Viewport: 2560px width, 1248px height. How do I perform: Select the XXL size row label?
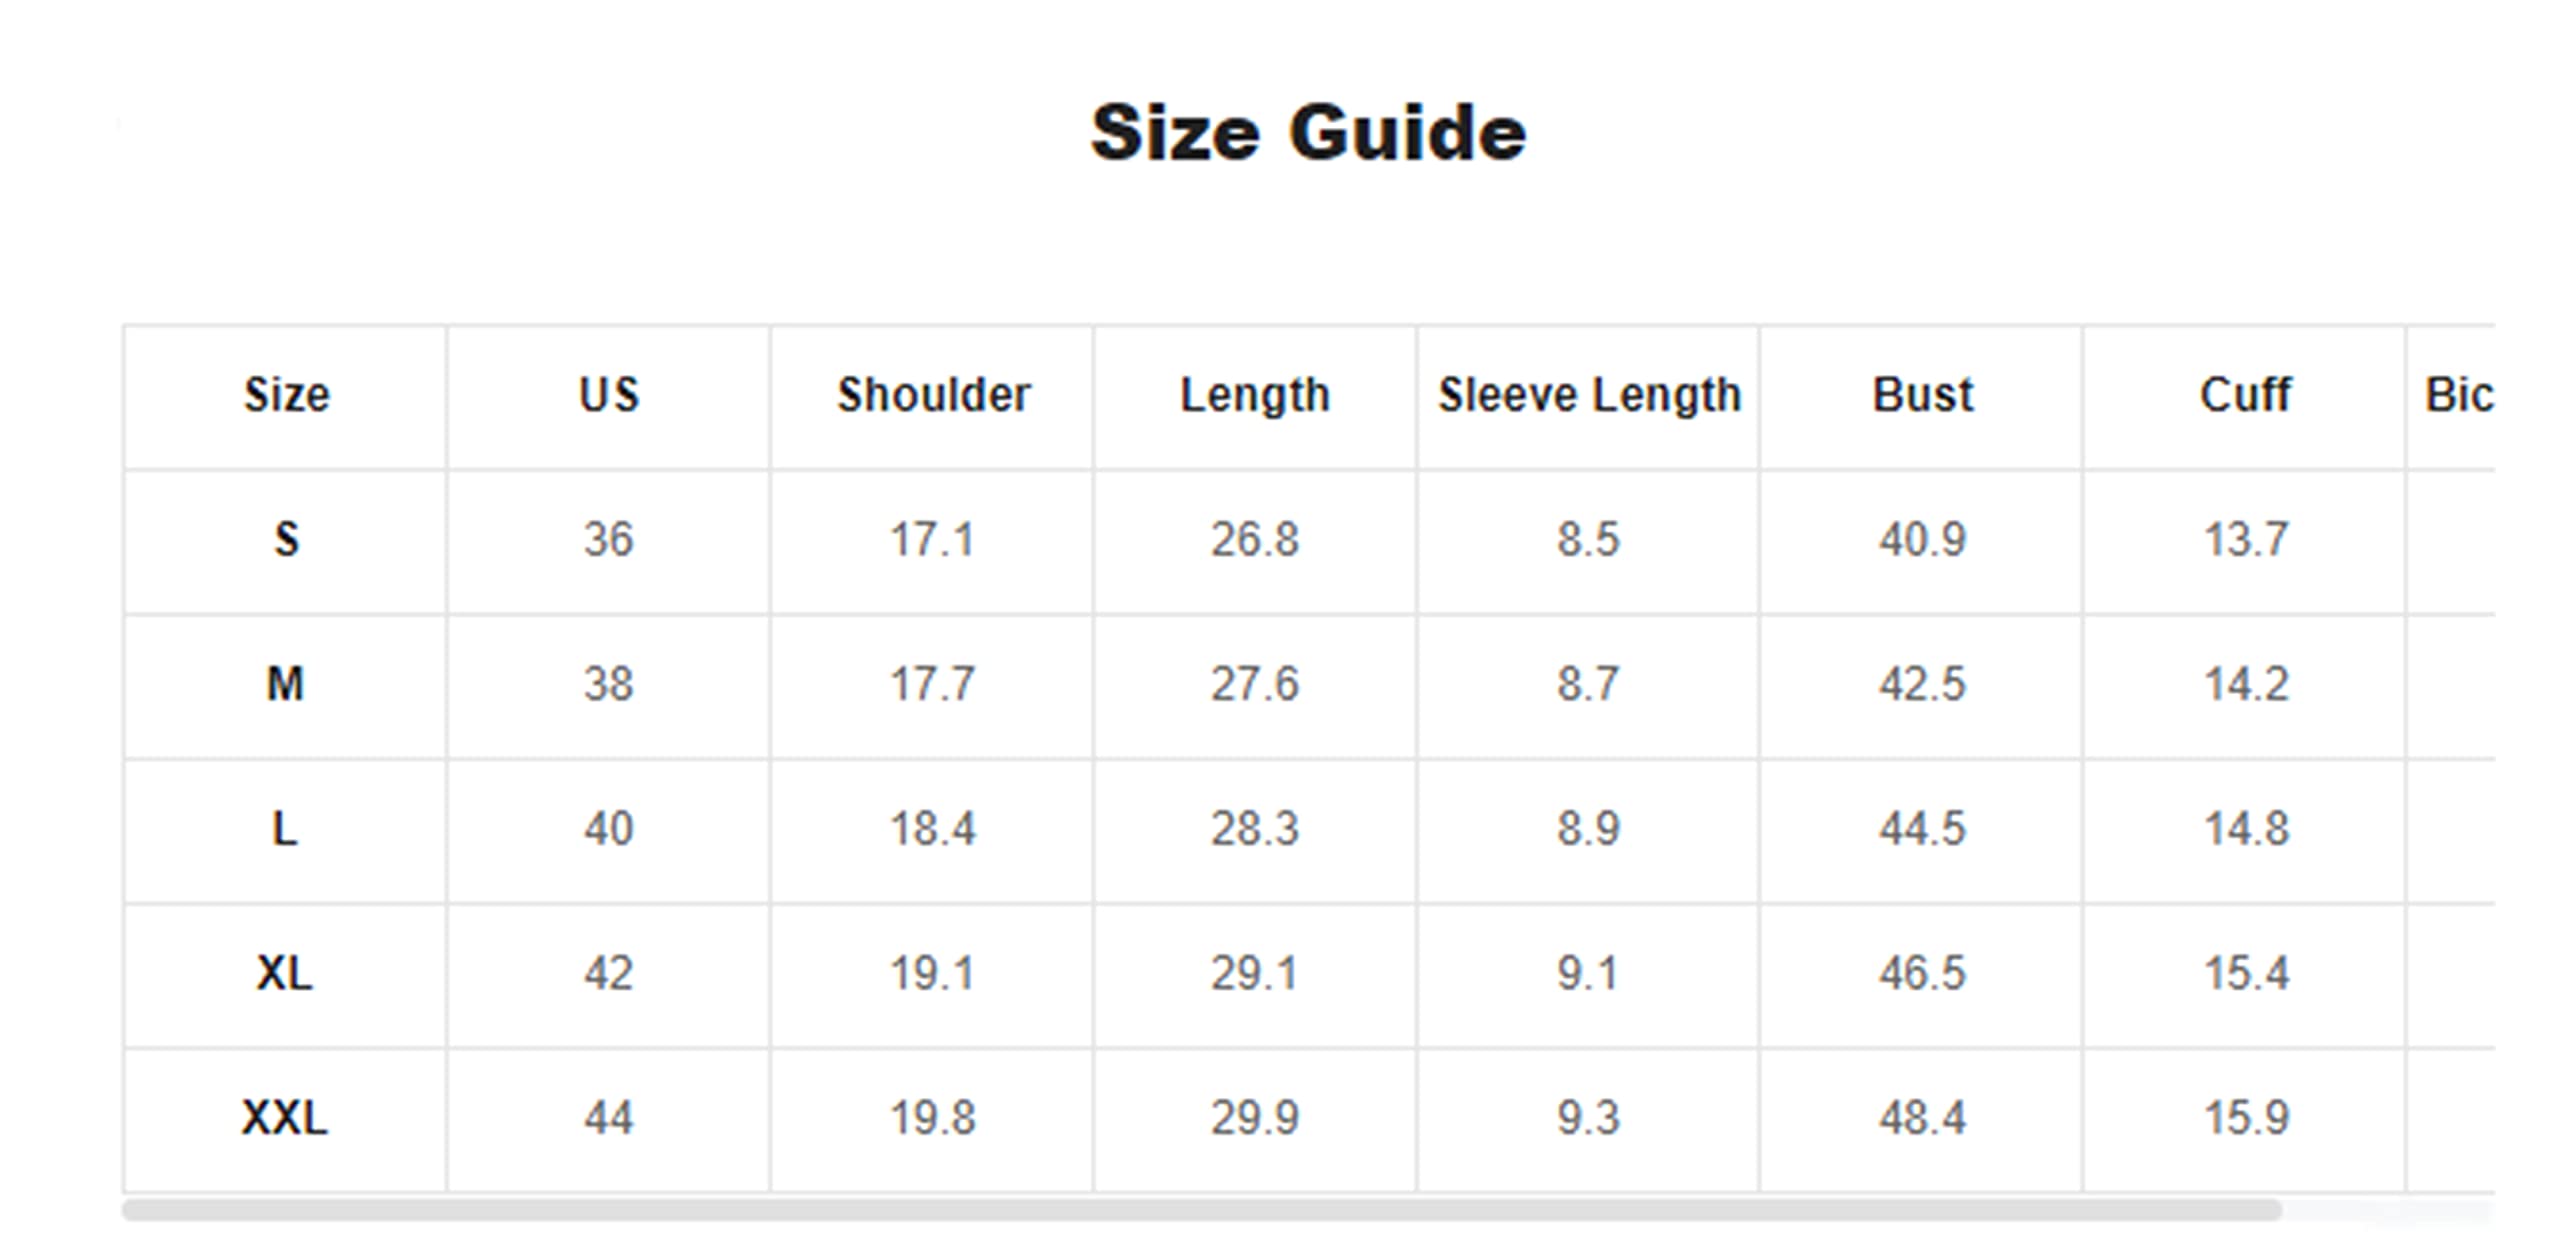[286, 1118]
